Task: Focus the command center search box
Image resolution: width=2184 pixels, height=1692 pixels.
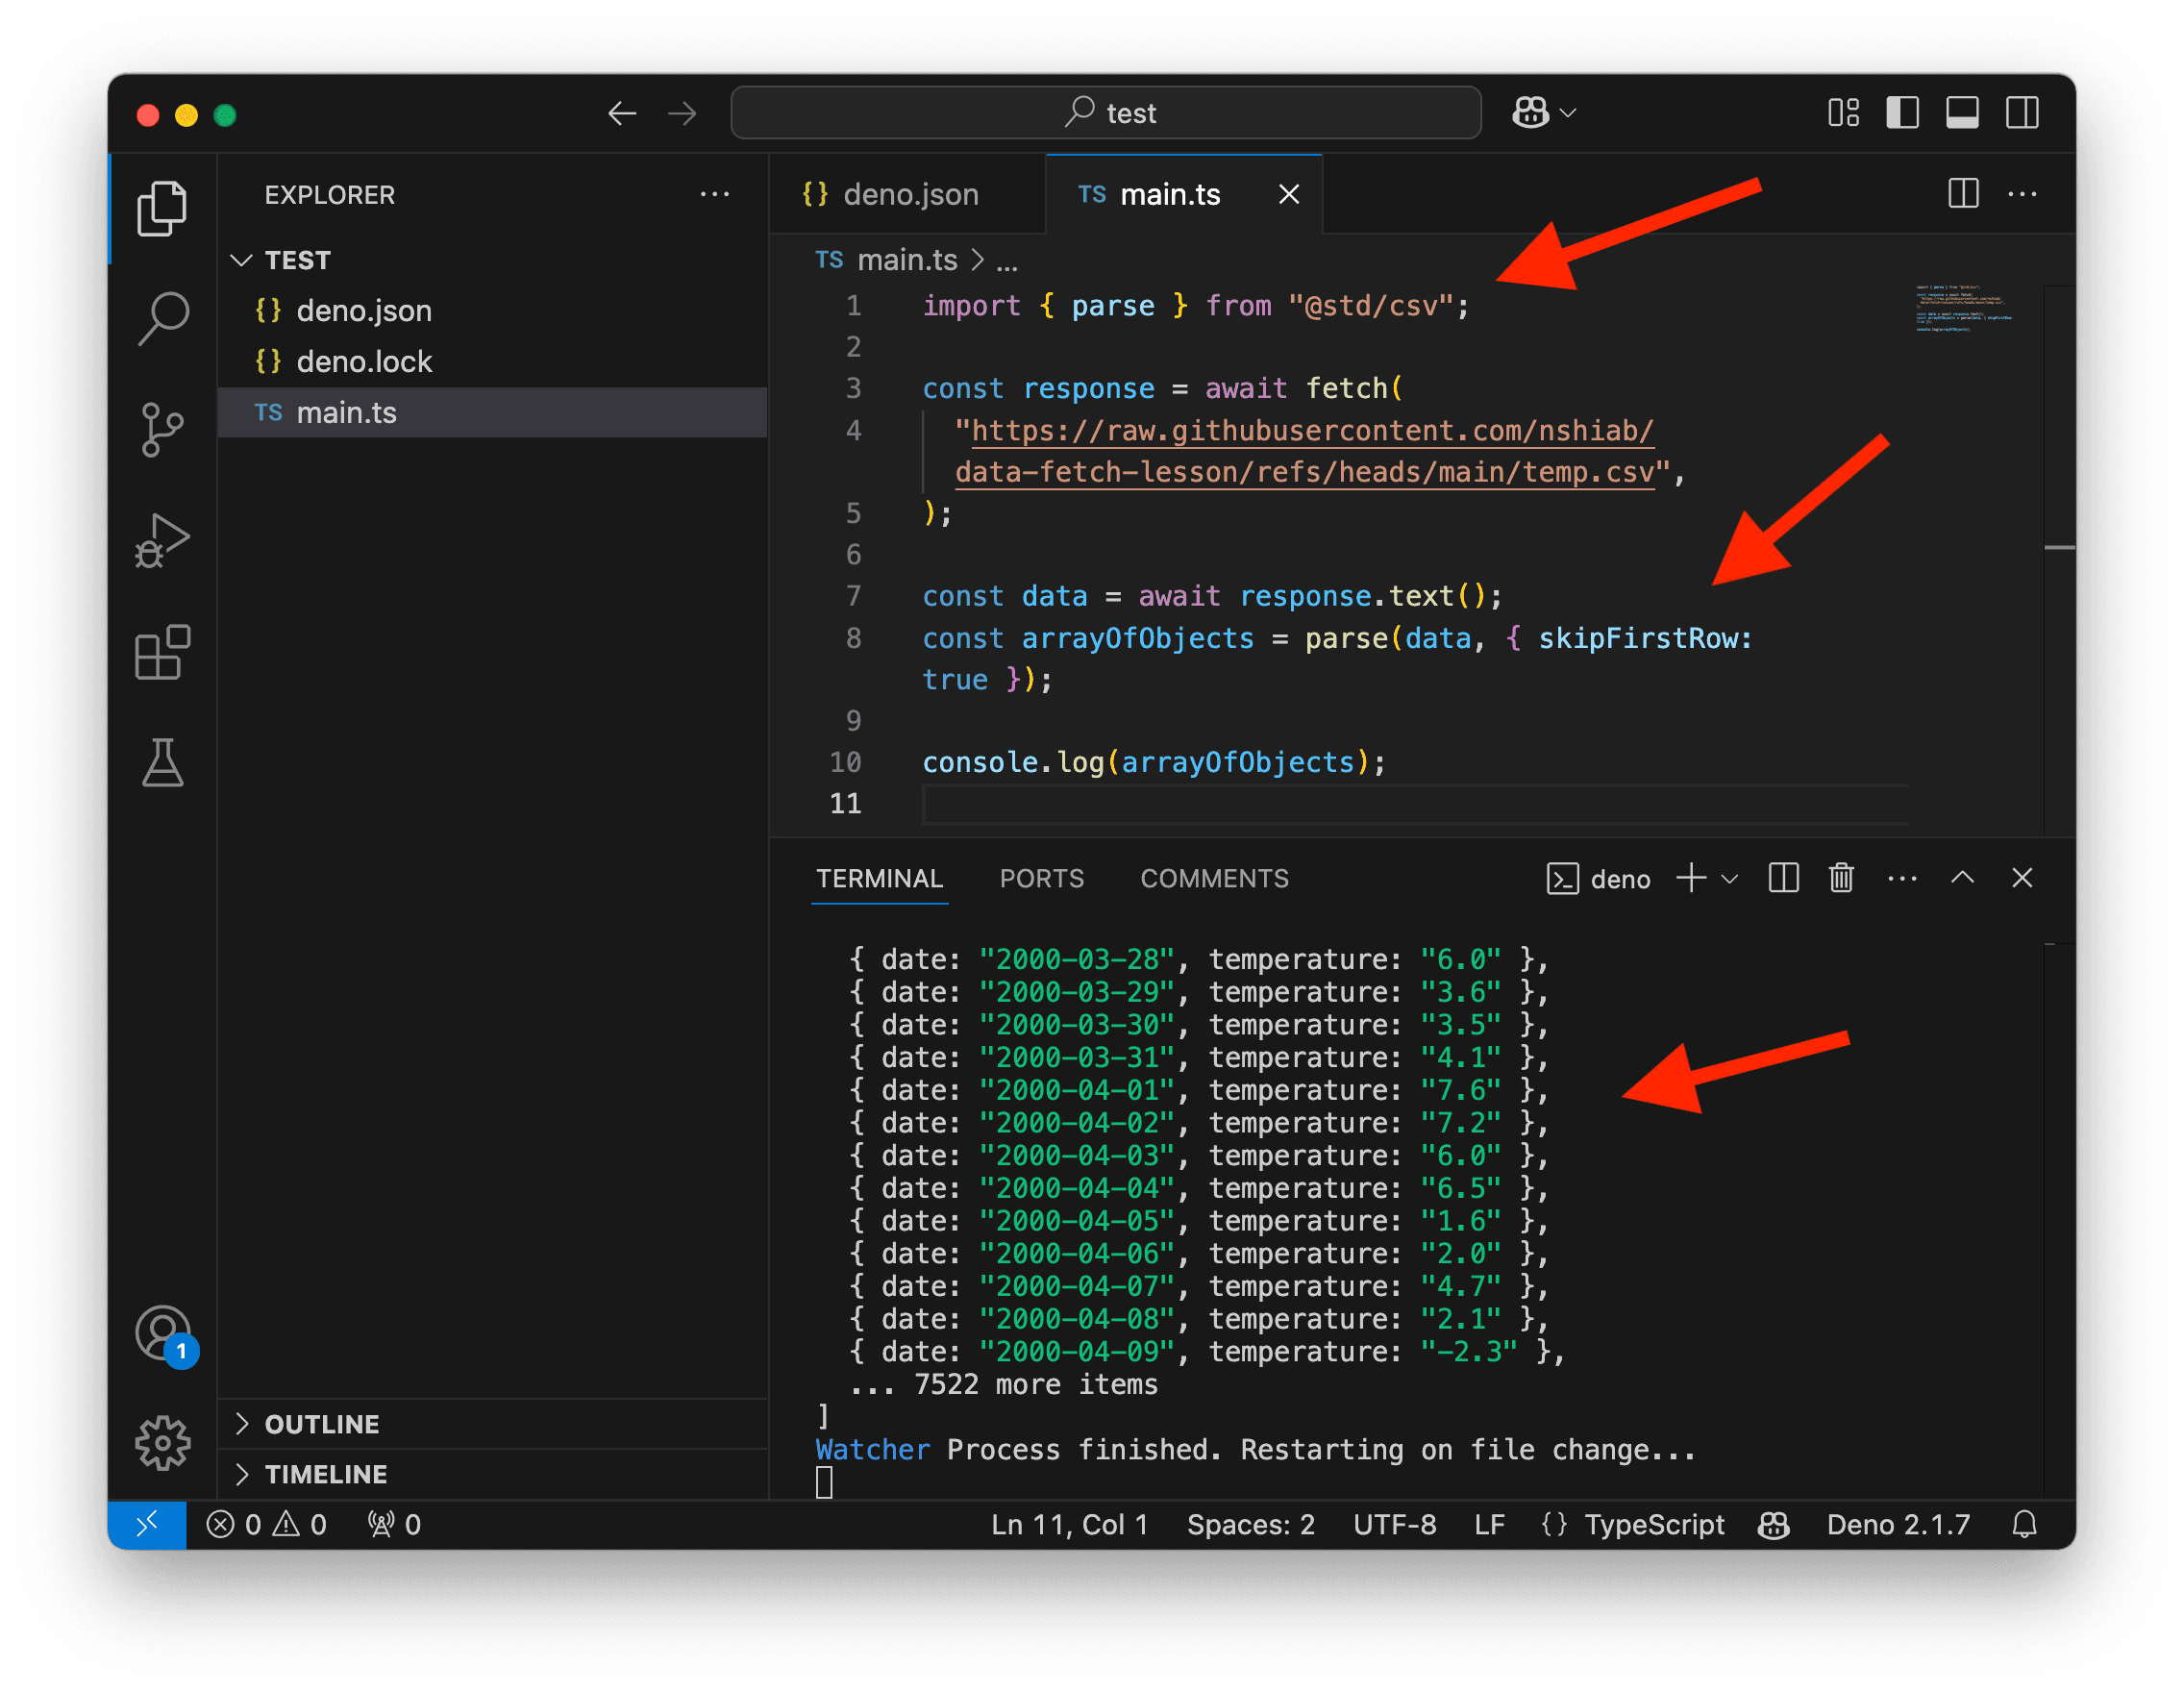Action: 1105,113
